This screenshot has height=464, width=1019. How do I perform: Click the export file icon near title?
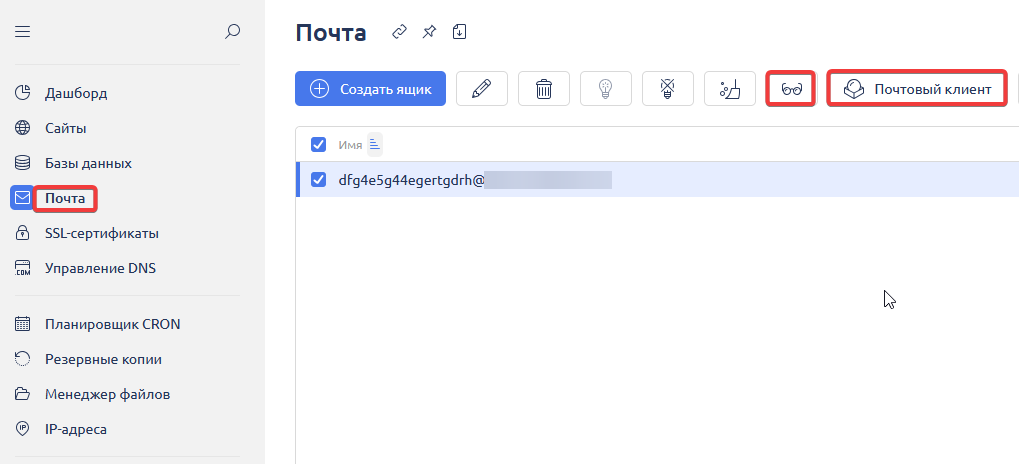(459, 32)
